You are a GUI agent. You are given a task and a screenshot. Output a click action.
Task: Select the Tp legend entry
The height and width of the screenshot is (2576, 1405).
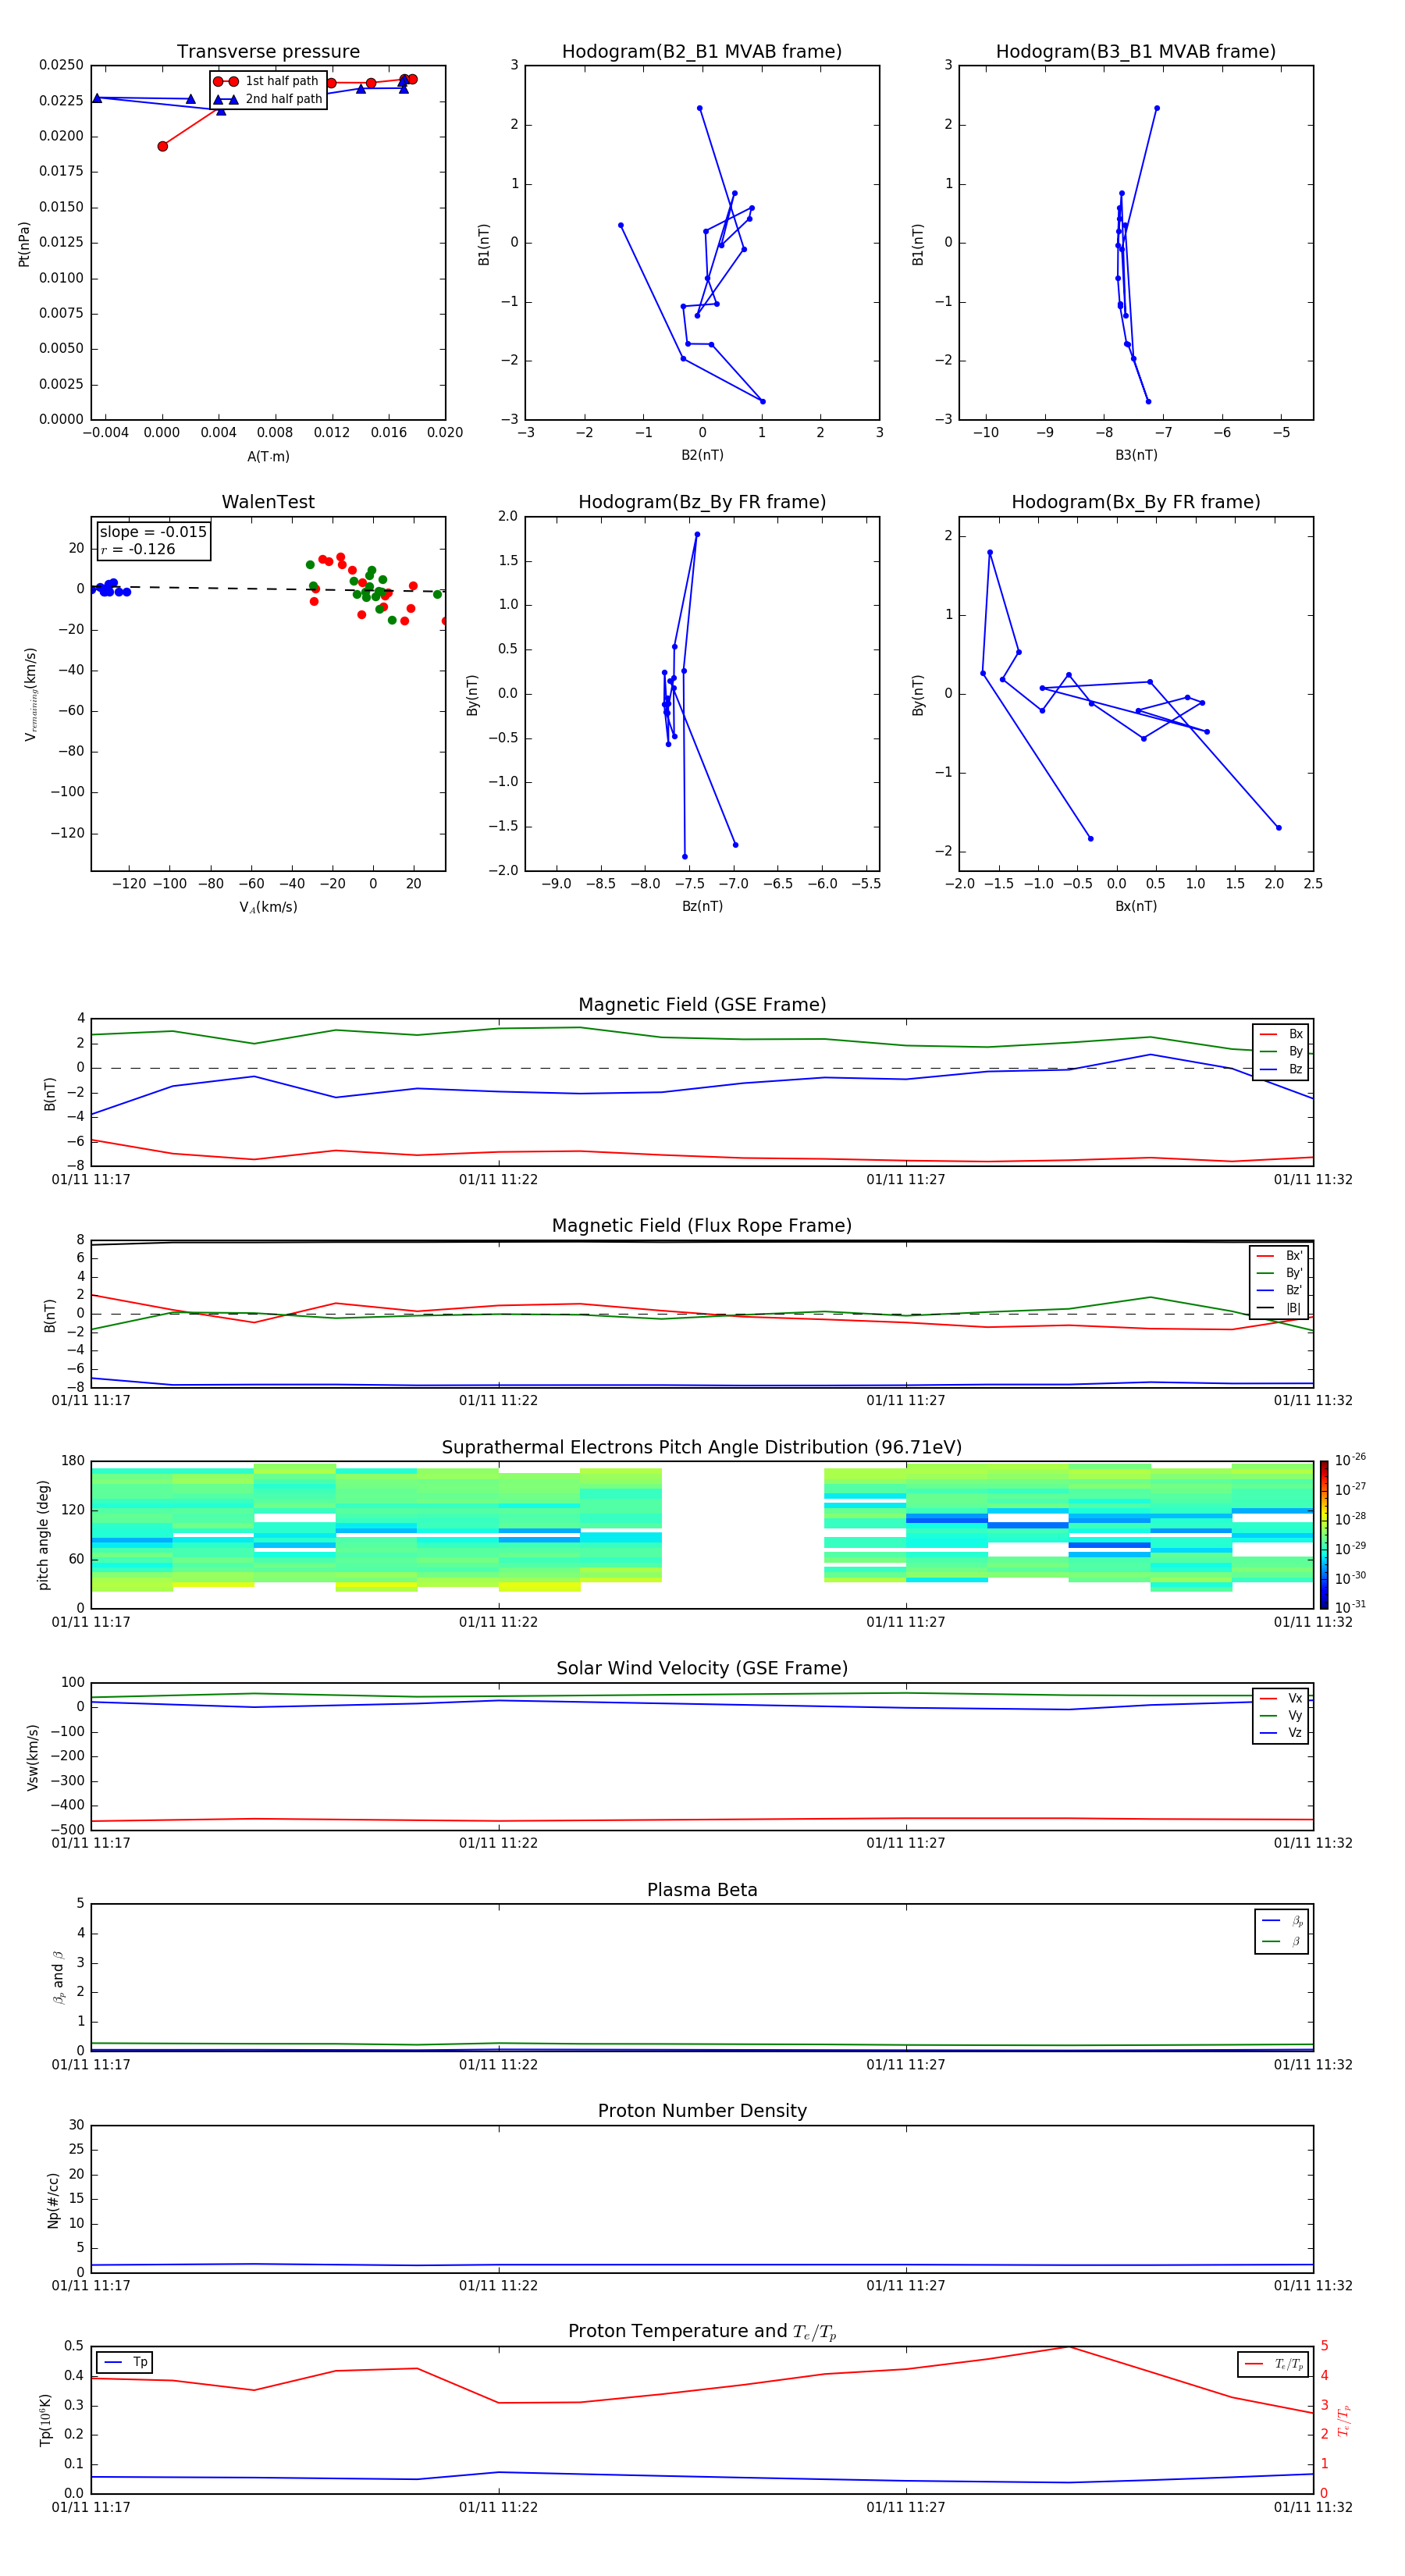pyautogui.click(x=125, y=2362)
